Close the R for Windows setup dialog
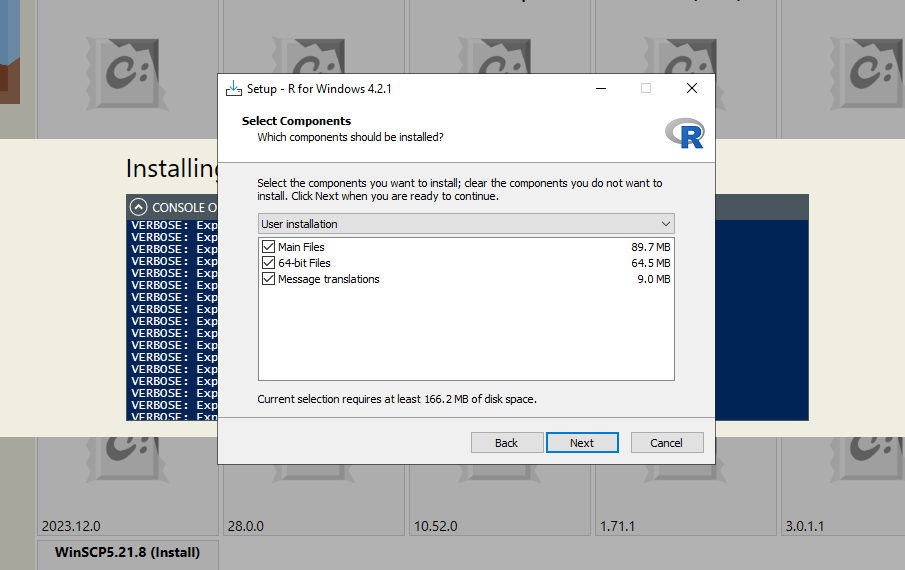The width and height of the screenshot is (905, 570). (691, 88)
